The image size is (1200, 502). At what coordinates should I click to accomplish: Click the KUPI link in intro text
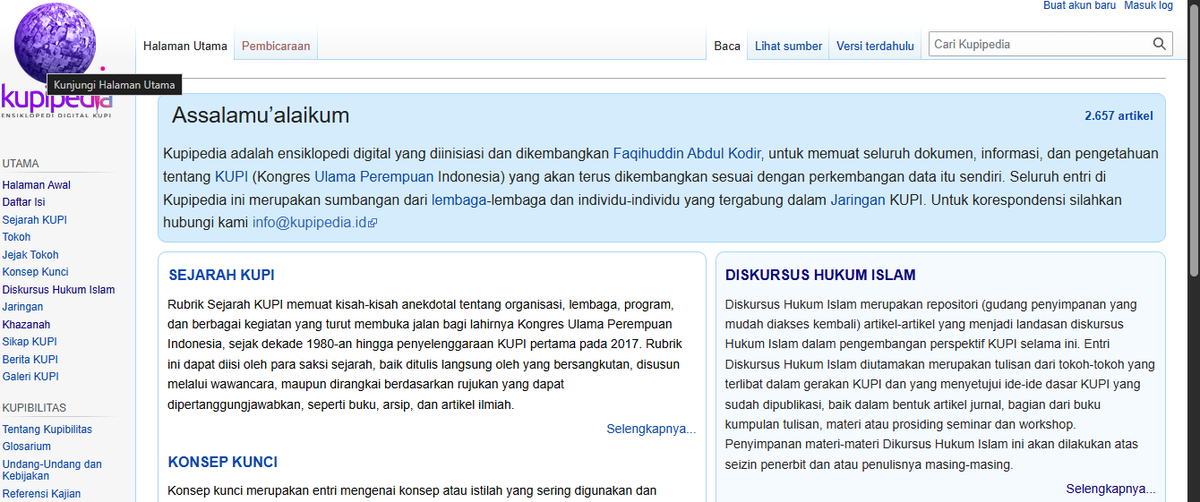(x=231, y=177)
